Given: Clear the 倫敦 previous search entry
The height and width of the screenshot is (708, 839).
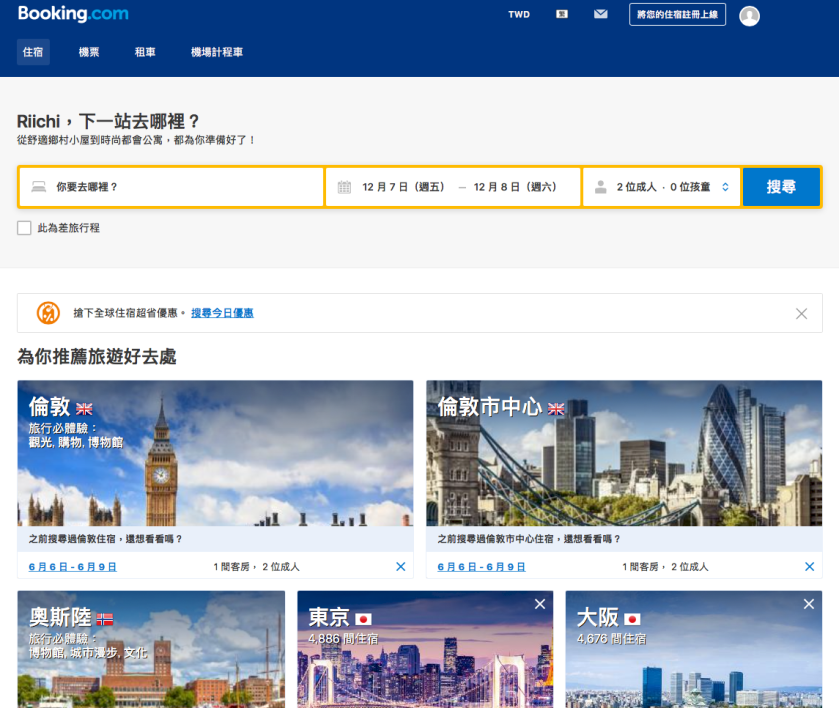Looking at the screenshot, I should (401, 567).
